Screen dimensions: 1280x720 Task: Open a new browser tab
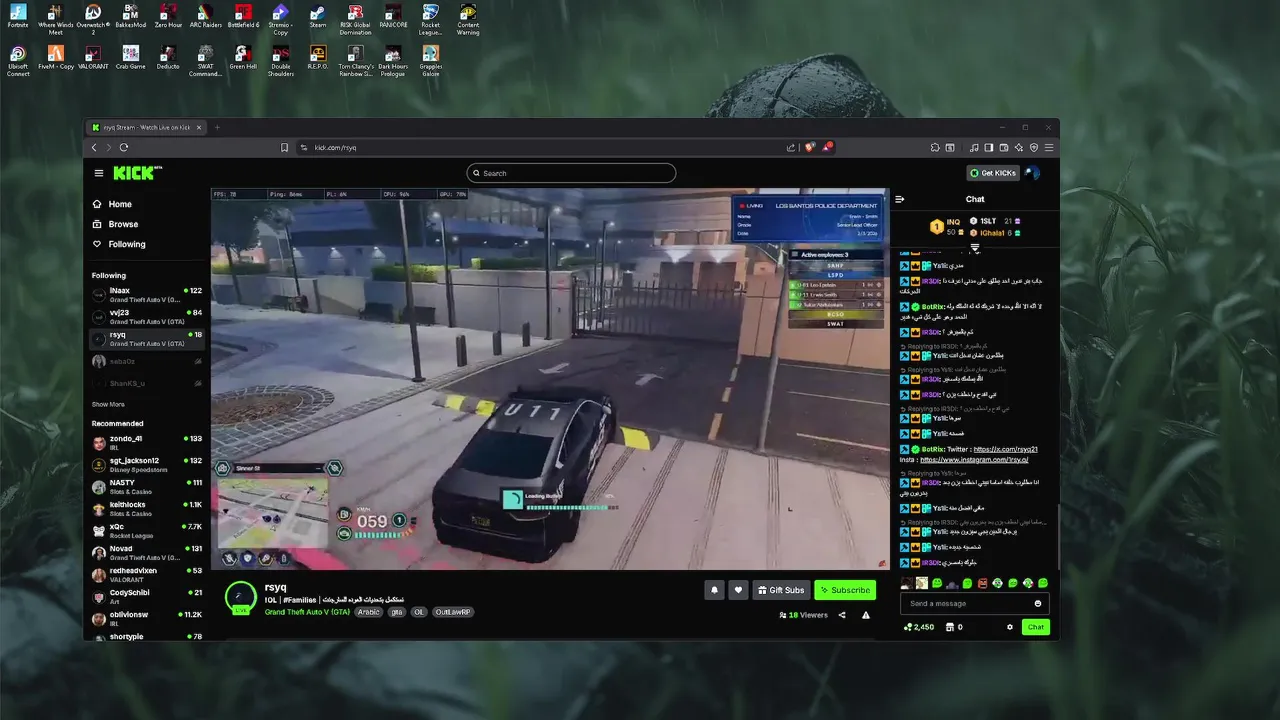point(217,127)
